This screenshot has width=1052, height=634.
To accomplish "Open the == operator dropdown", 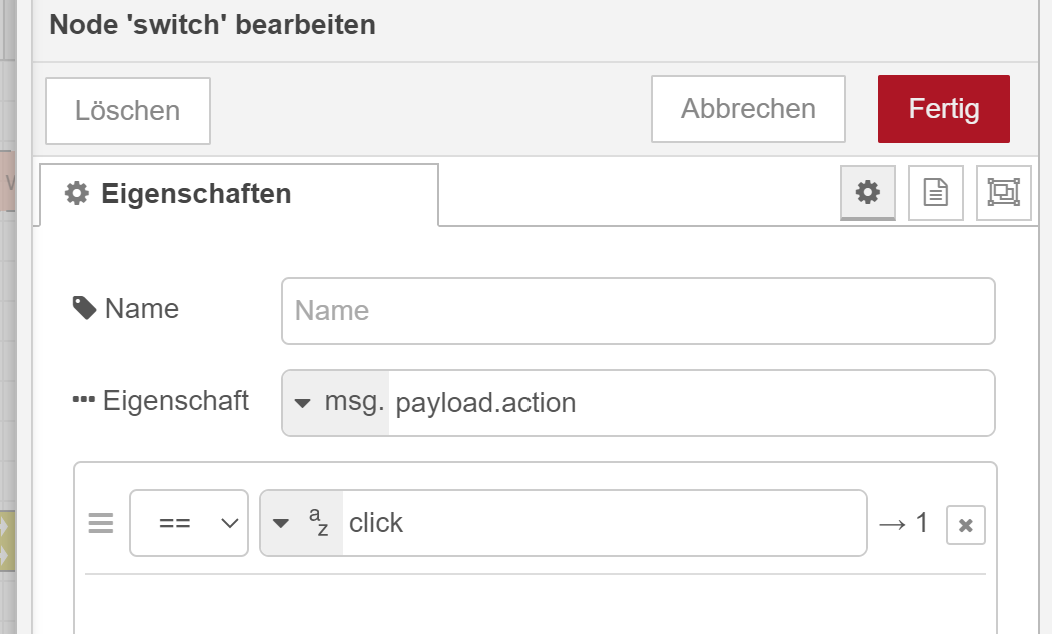I will (189, 523).
